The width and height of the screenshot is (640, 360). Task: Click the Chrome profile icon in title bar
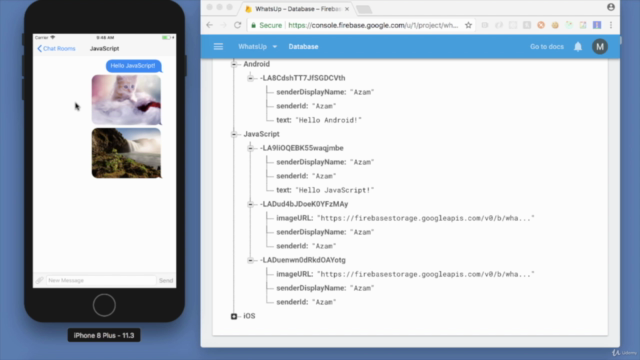611,7
